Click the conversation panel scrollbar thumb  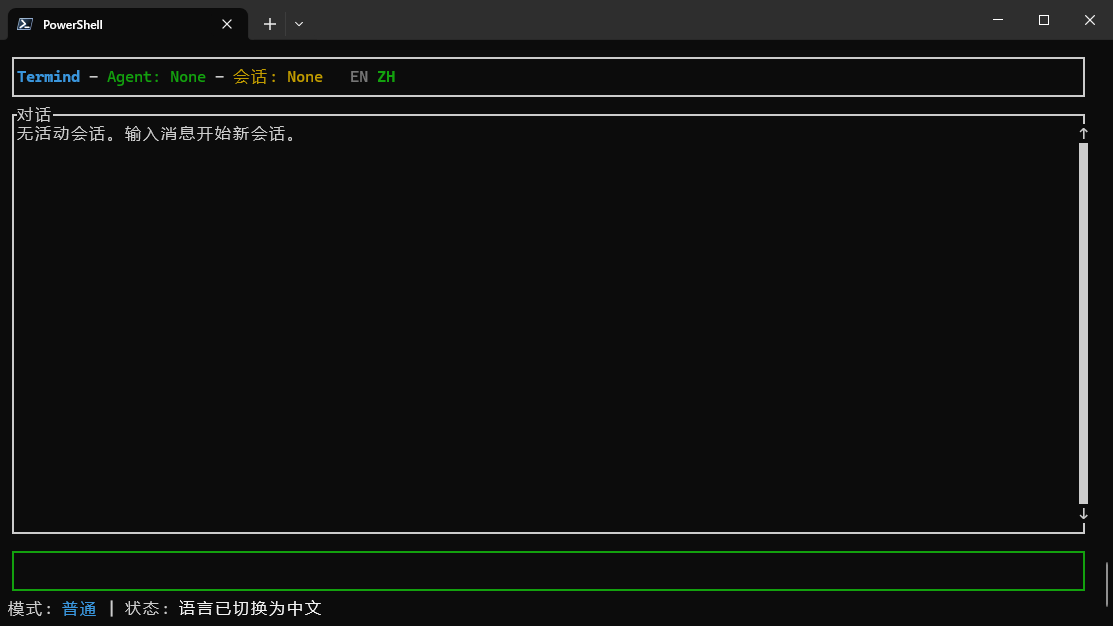pos(1083,320)
